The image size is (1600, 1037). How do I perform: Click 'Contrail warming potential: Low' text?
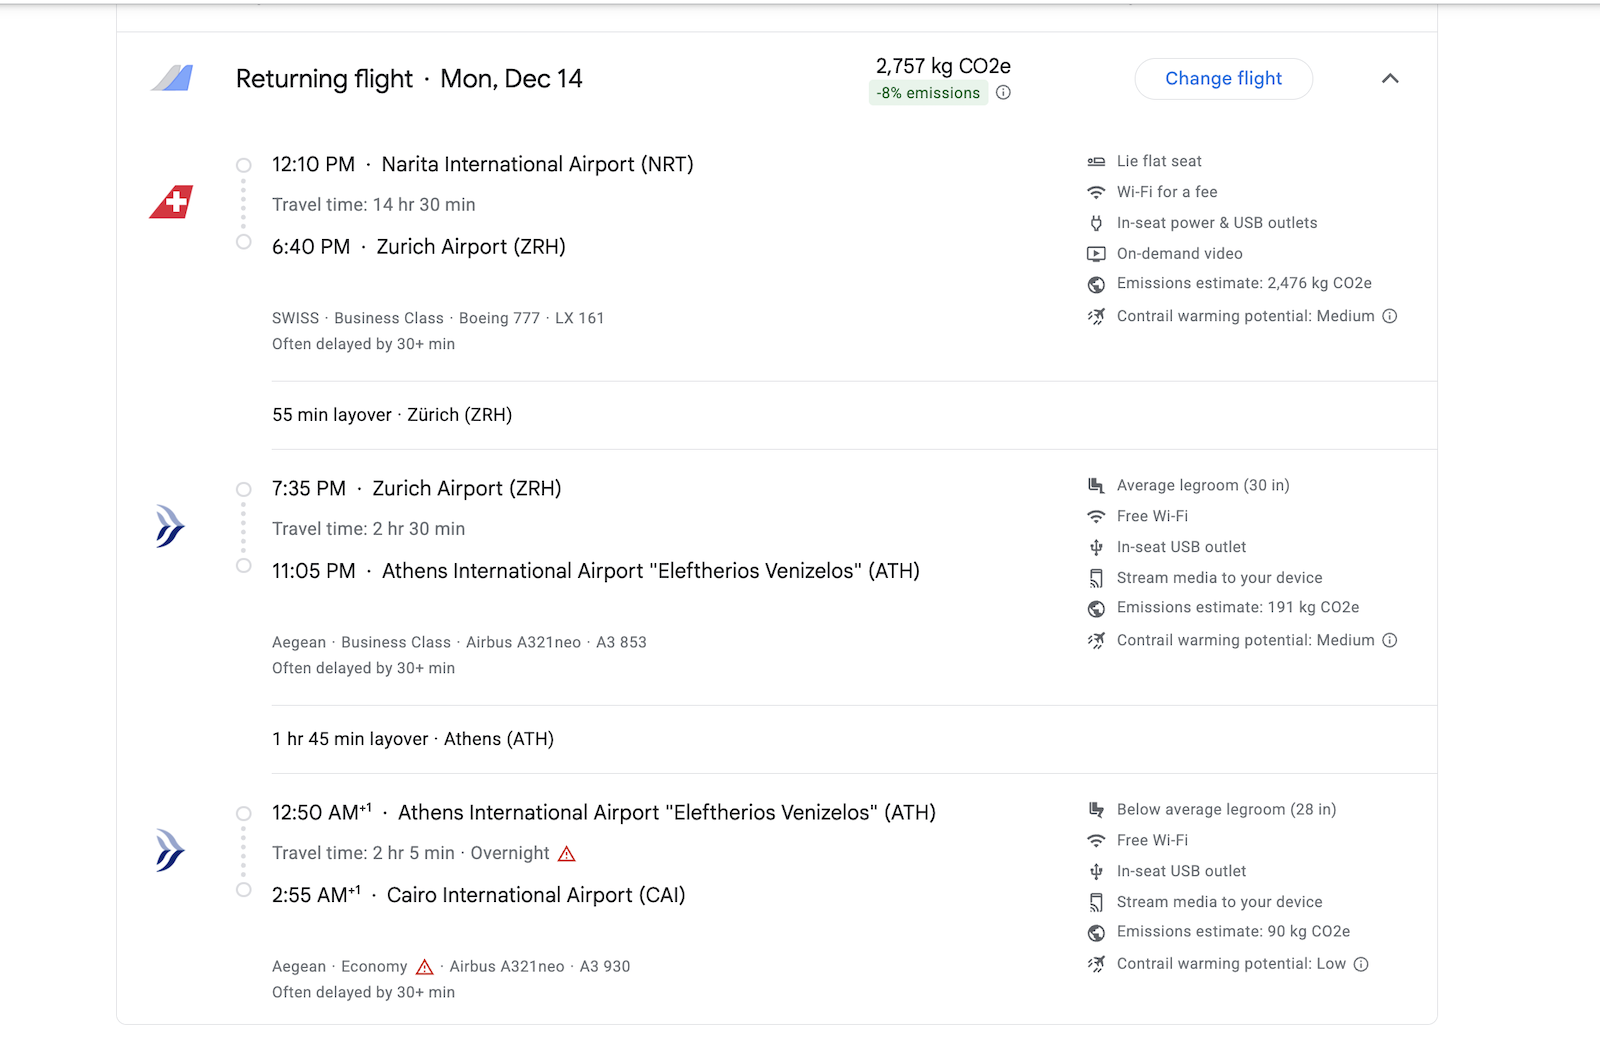click(x=1231, y=964)
